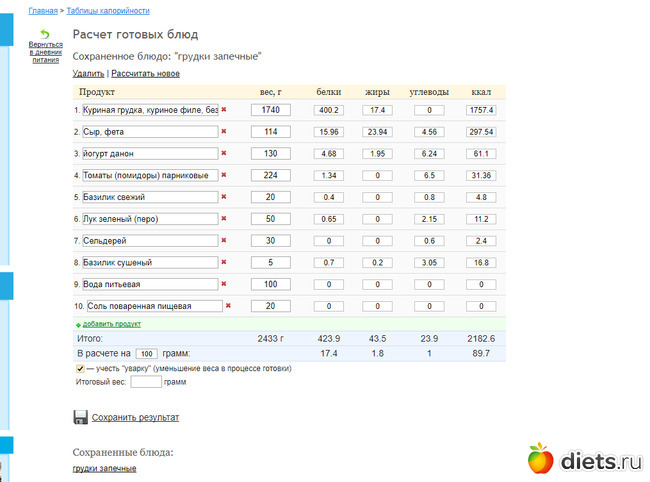Click the Сельдерей product name field
Screen dimensions: 650x482
pos(150,241)
